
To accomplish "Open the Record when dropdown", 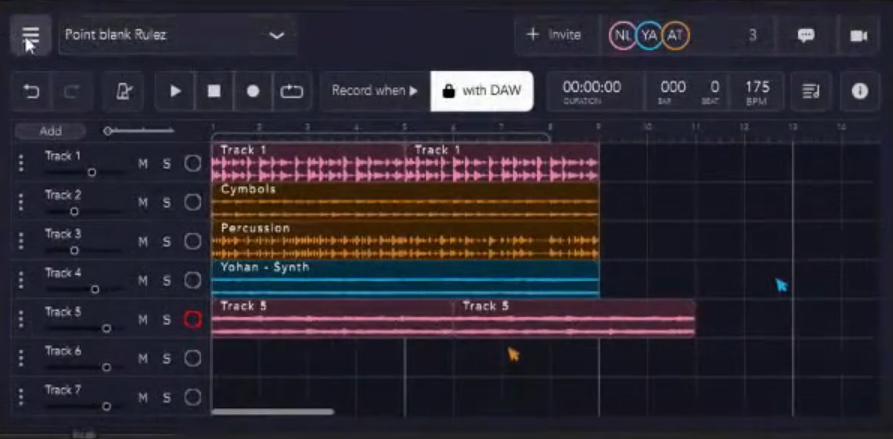I will click(x=375, y=91).
